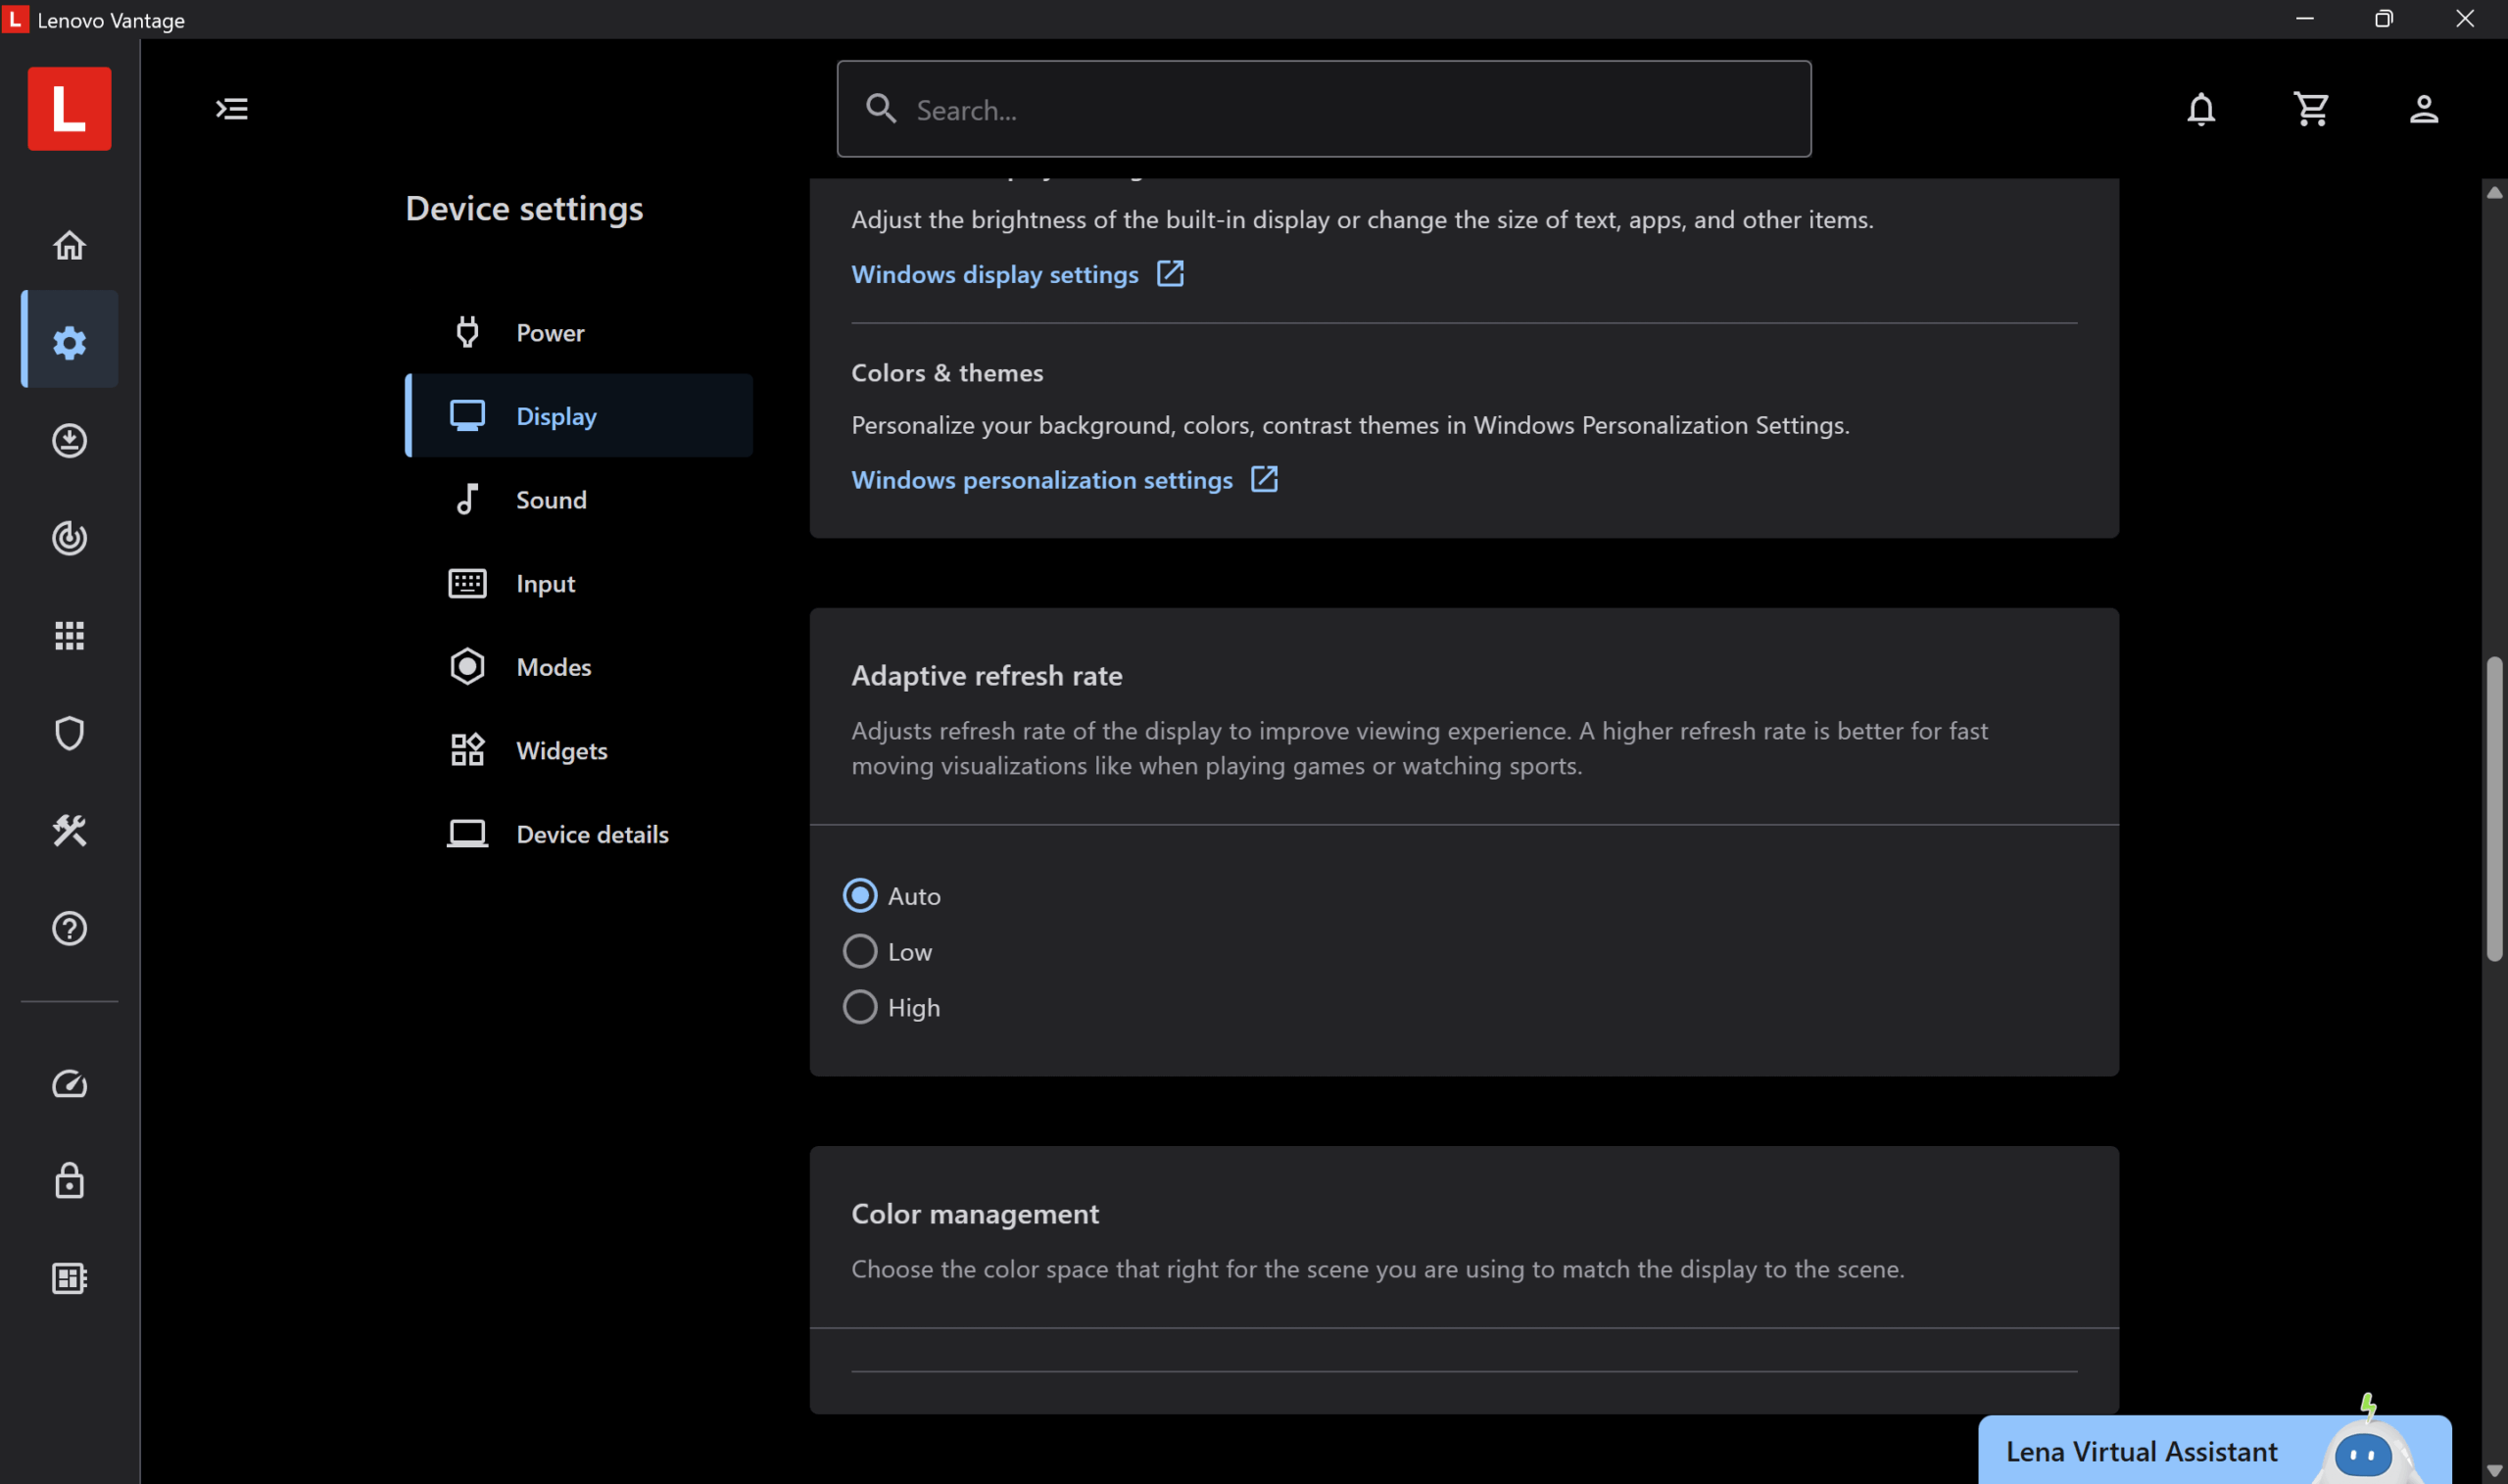The width and height of the screenshot is (2508, 1484).
Task: Click the sidebar download updates icon
Action: [x=69, y=441]
